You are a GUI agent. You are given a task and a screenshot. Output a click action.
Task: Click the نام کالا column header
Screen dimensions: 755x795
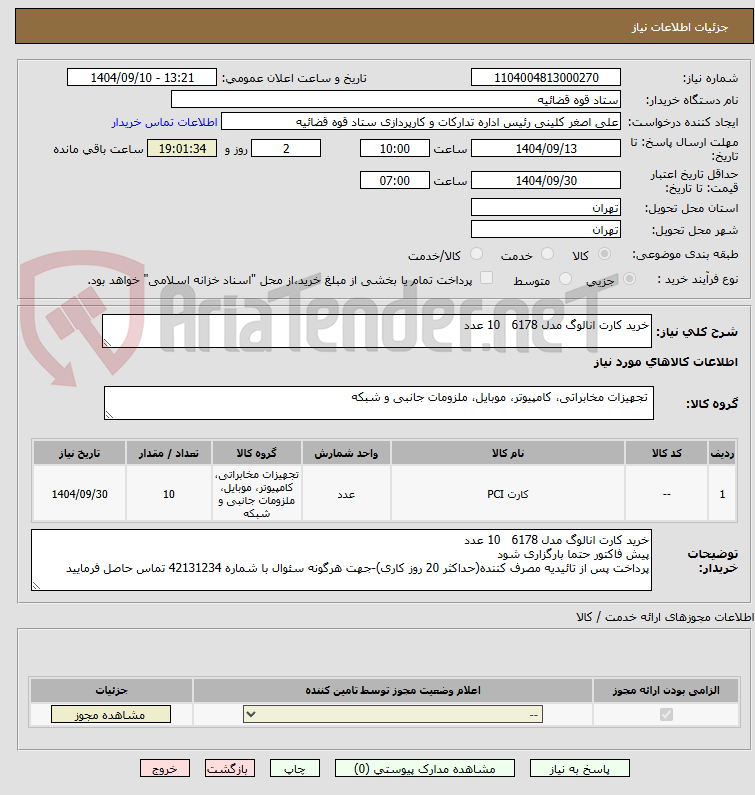(x=508, y=453)
